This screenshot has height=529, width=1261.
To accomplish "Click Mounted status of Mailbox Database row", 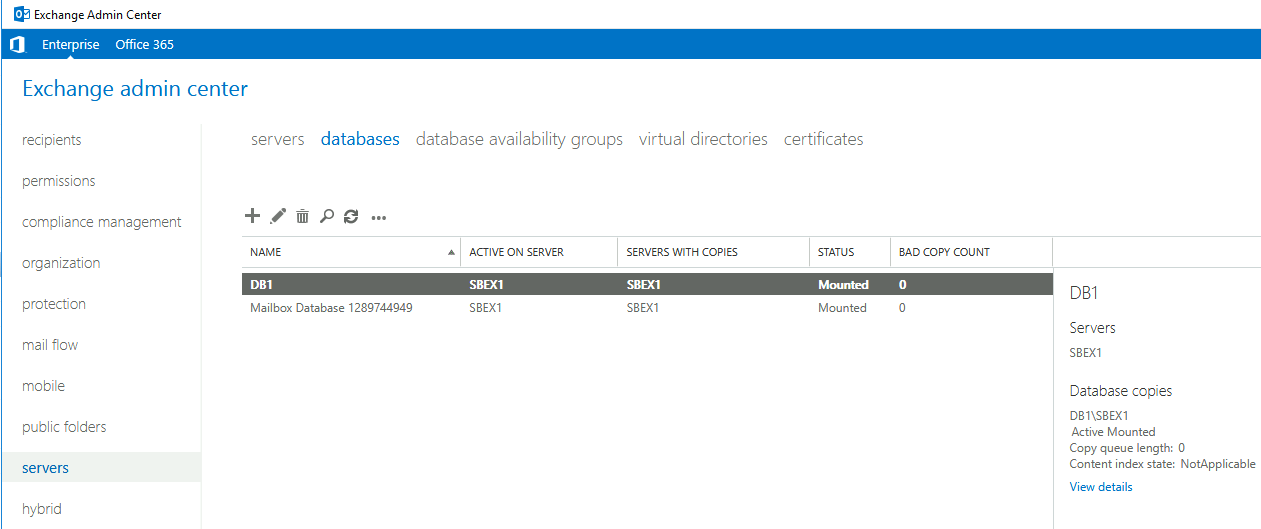I will 842,308.
